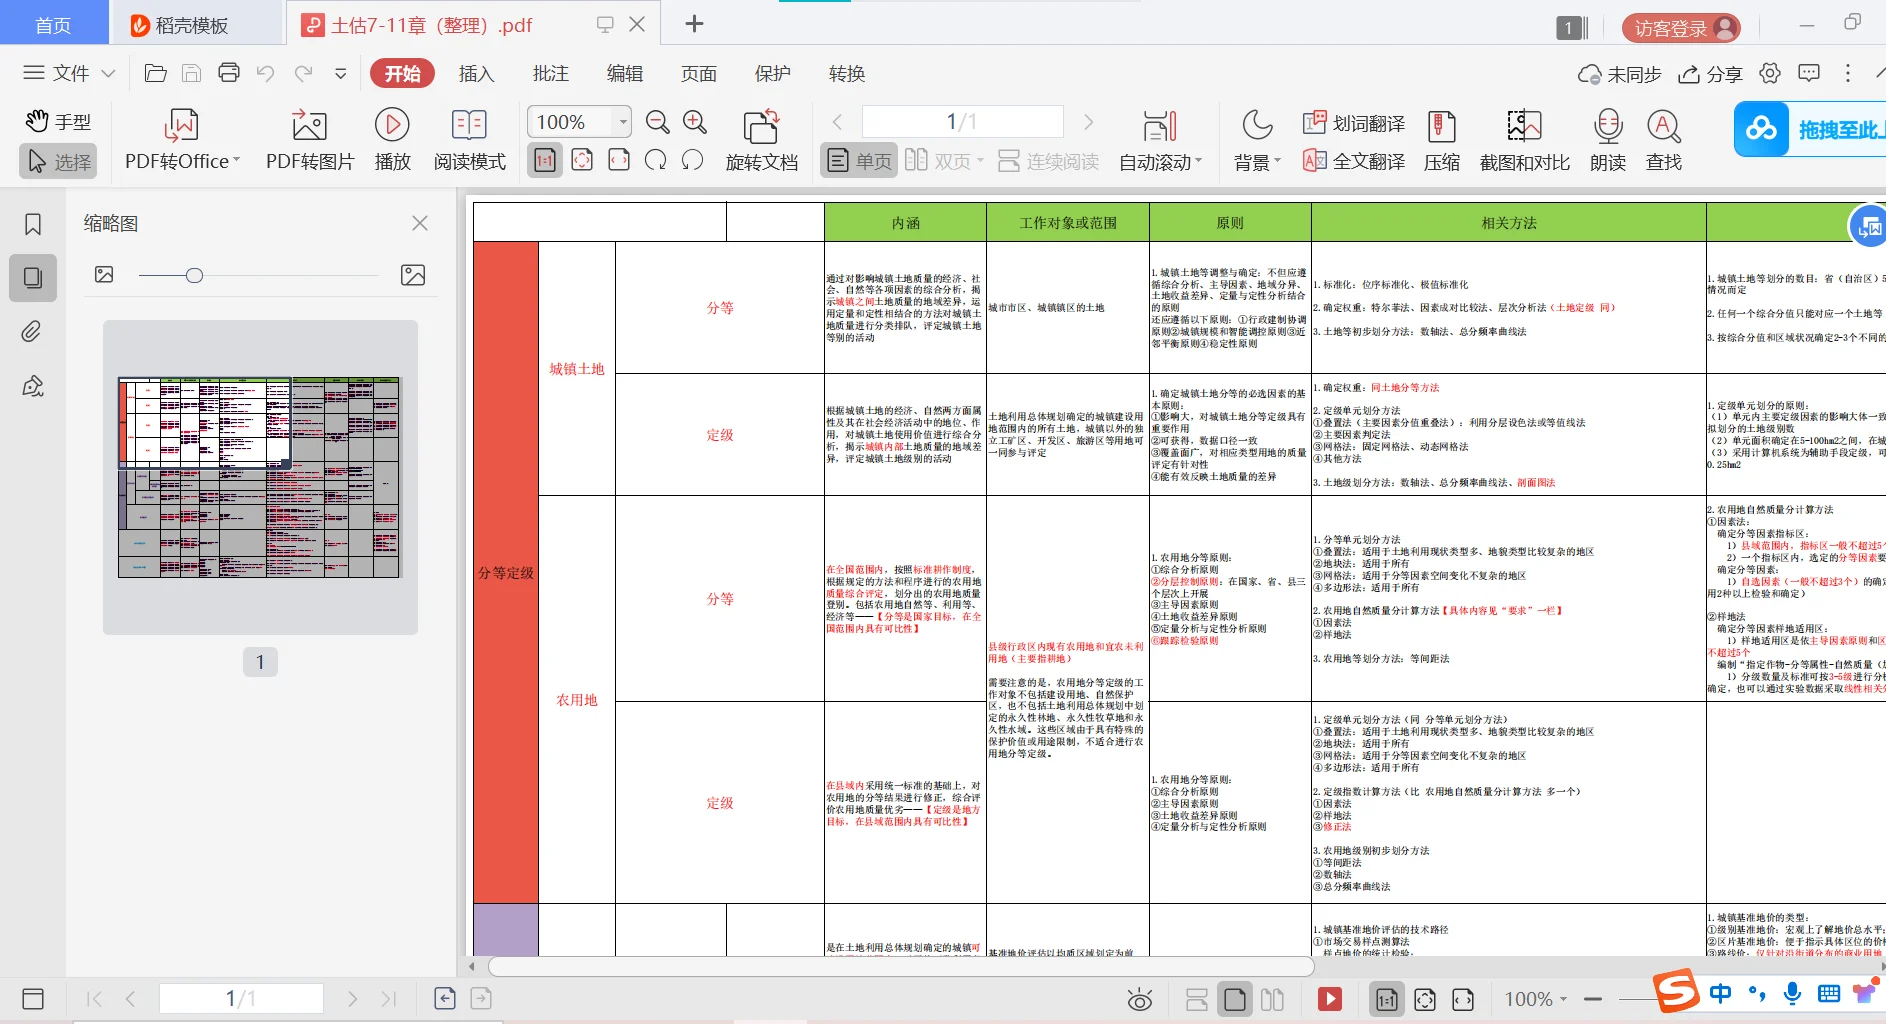Click the 转换 ribbon tab
Screen dimensions: 1886x1024
point(846,73)
